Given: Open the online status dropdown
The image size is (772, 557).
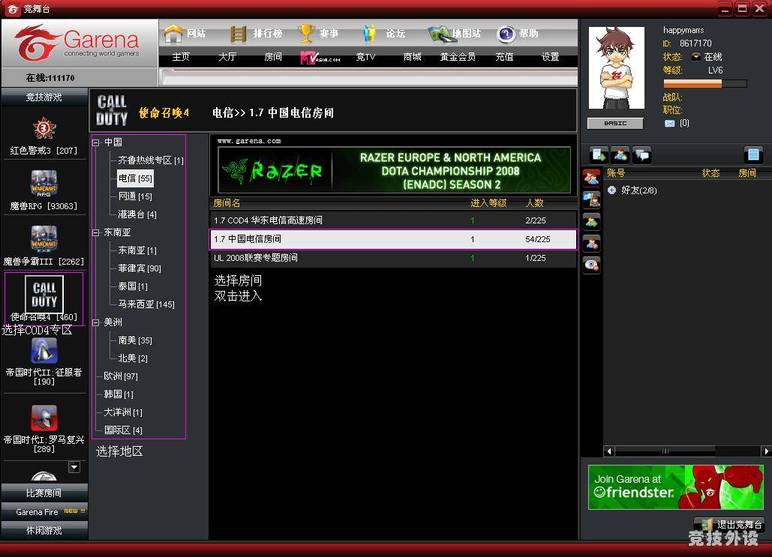Looking at the screenshot, I should tap(697, 57).
